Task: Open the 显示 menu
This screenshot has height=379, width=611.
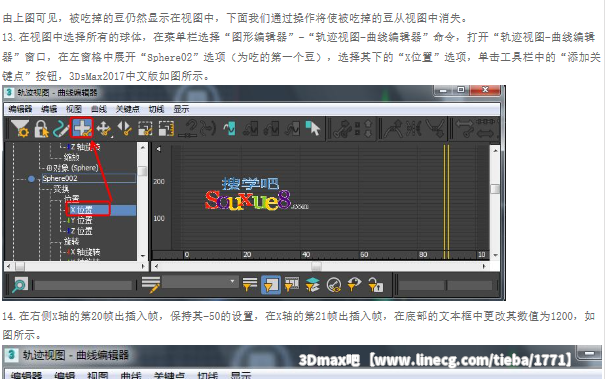Action: click(x=181, y=109)
